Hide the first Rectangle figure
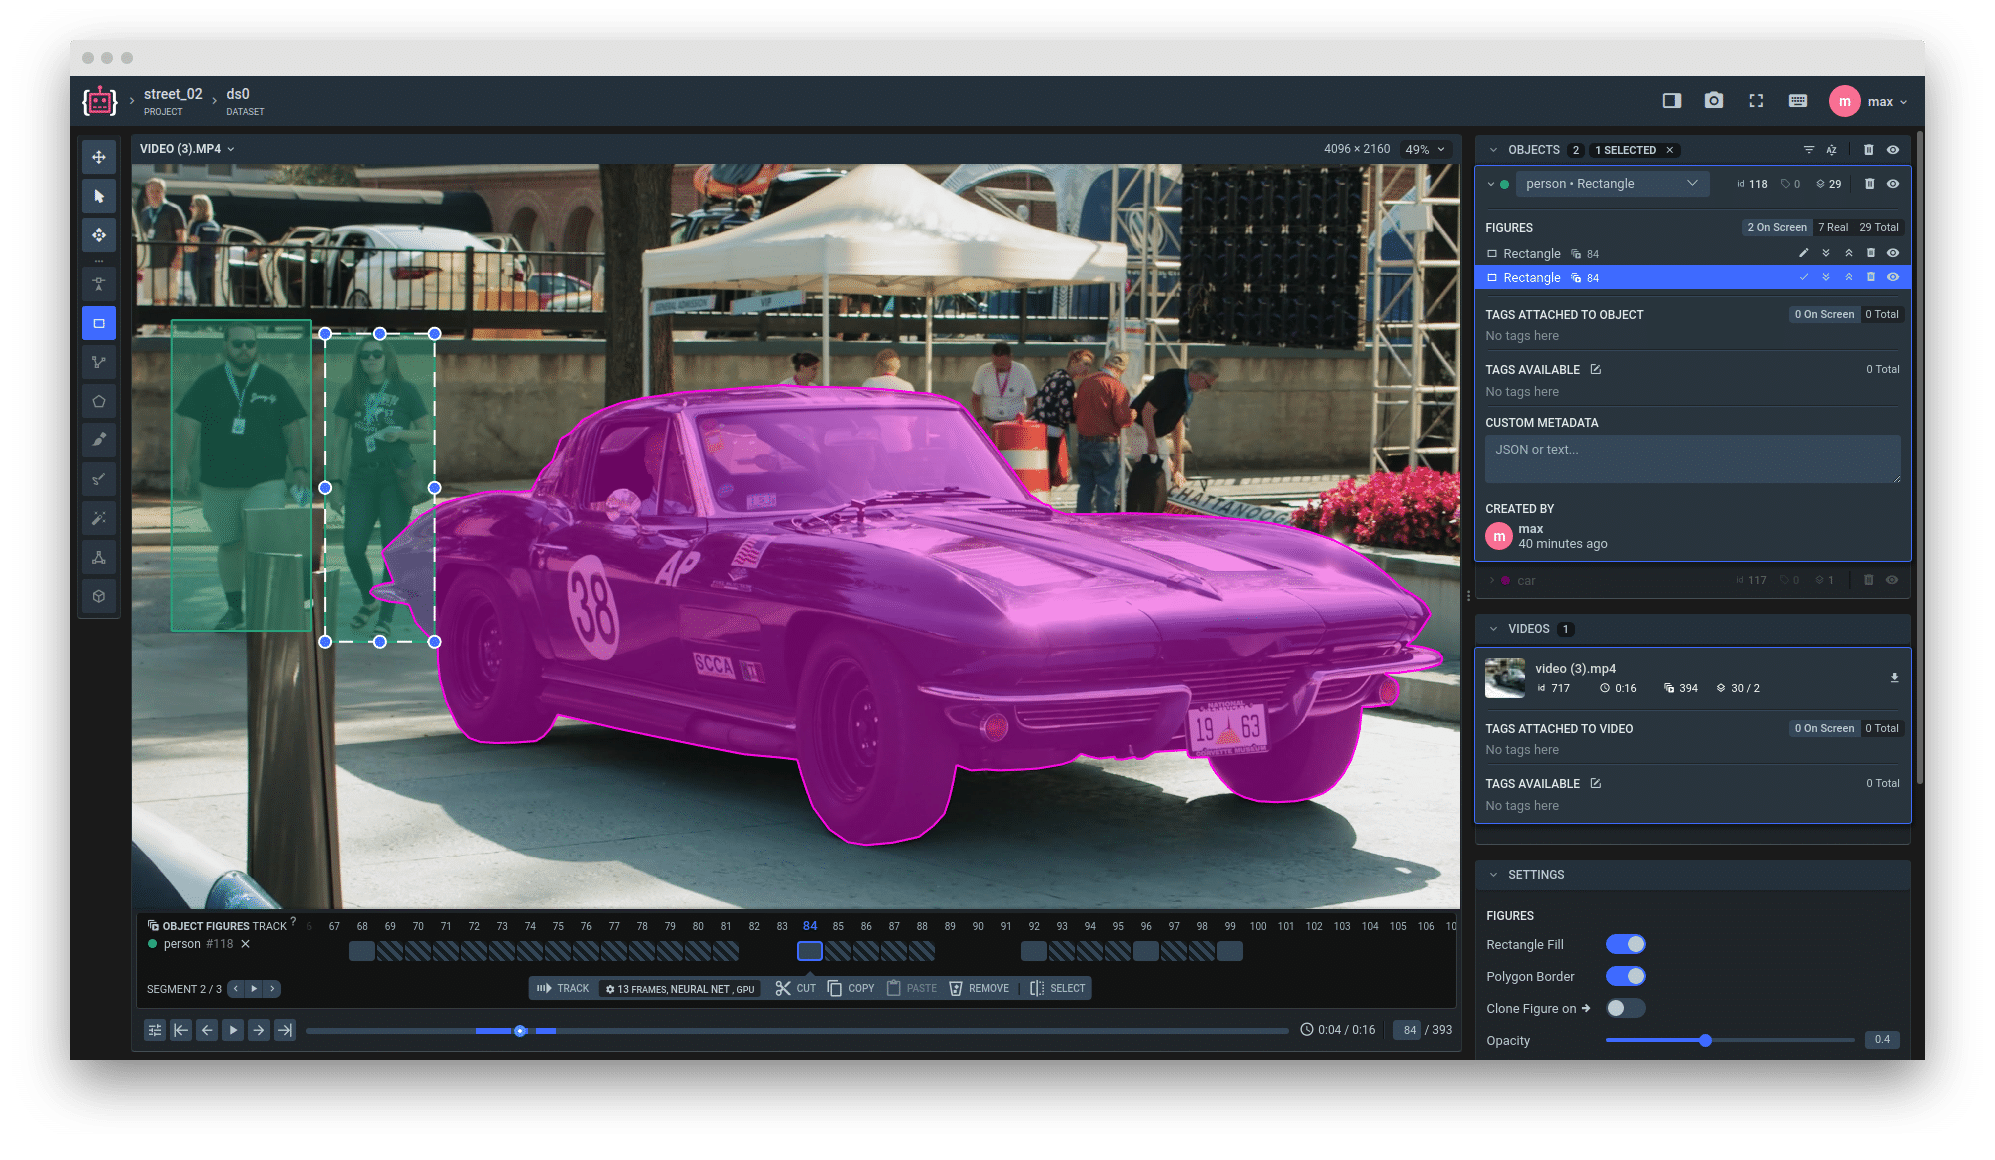Viewport: 1995px width, 1160px height. (x=1893, y=253)
